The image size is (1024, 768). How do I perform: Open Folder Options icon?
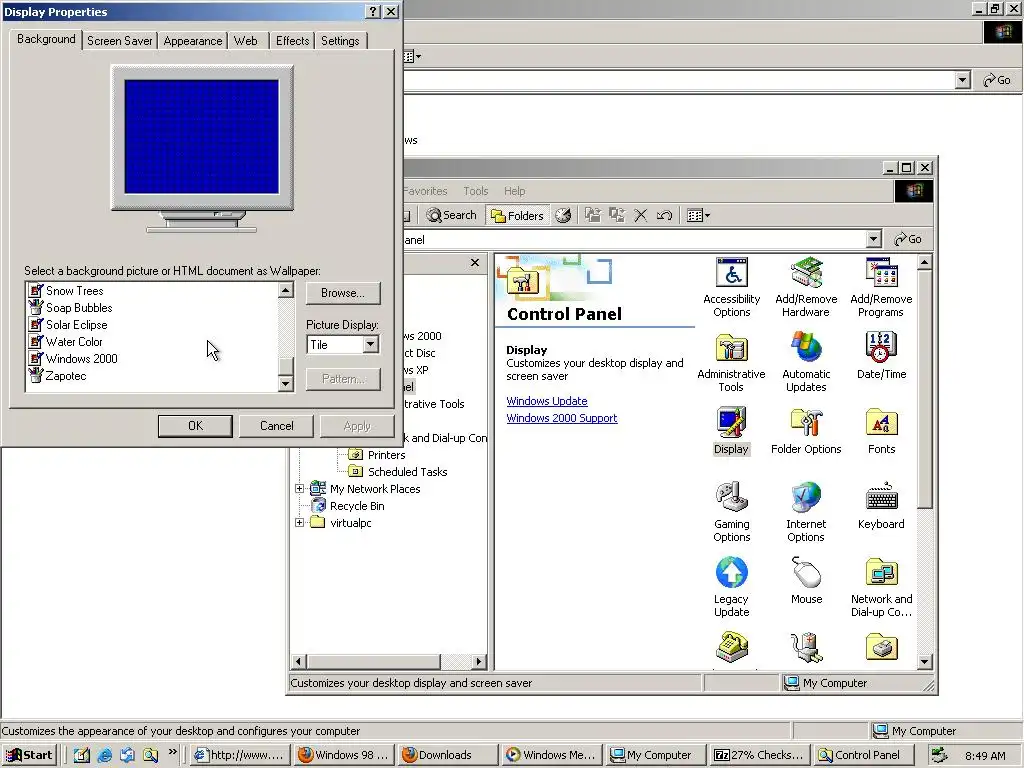[x=806, y=431]
